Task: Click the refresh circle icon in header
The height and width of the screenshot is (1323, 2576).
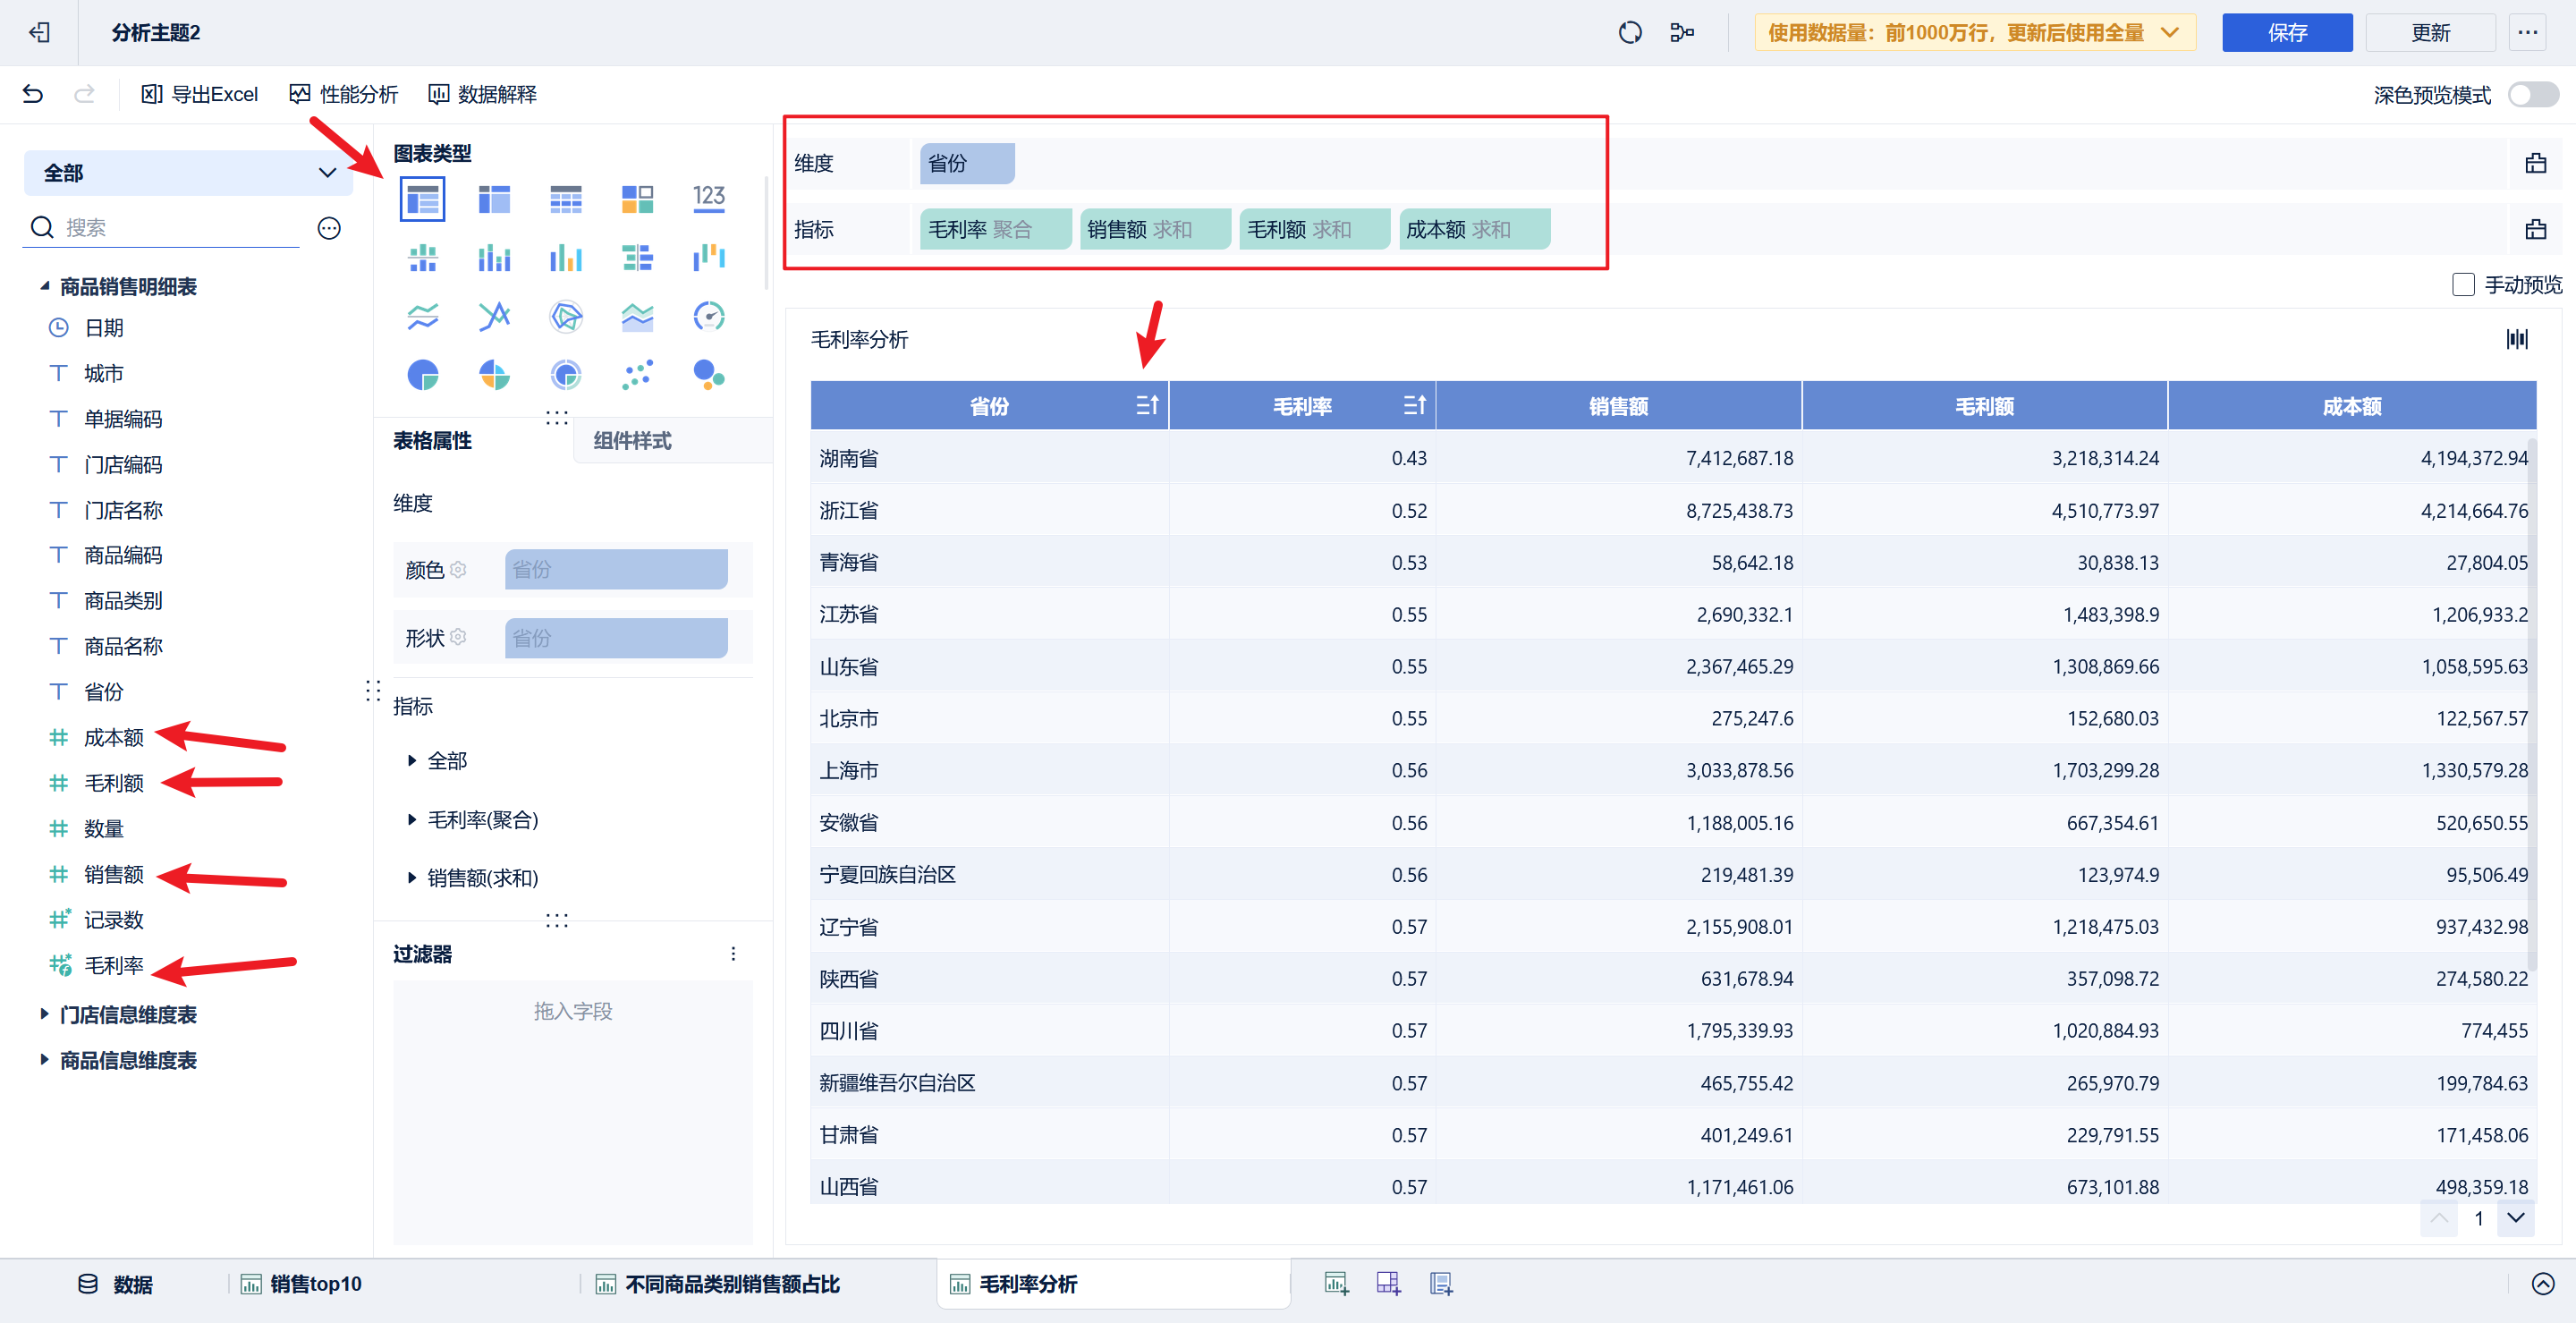Action: pyautogui.click(x=1629, y=33)
